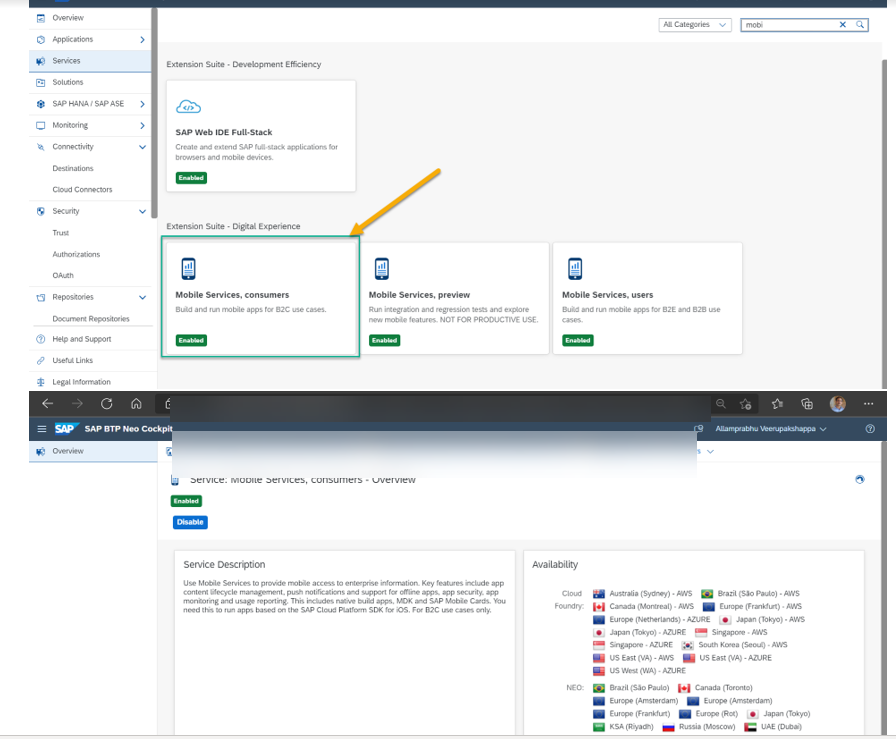Open Legal Information via its scales icon
This screenshot has width=896, height=739.
tap(41, 382)
